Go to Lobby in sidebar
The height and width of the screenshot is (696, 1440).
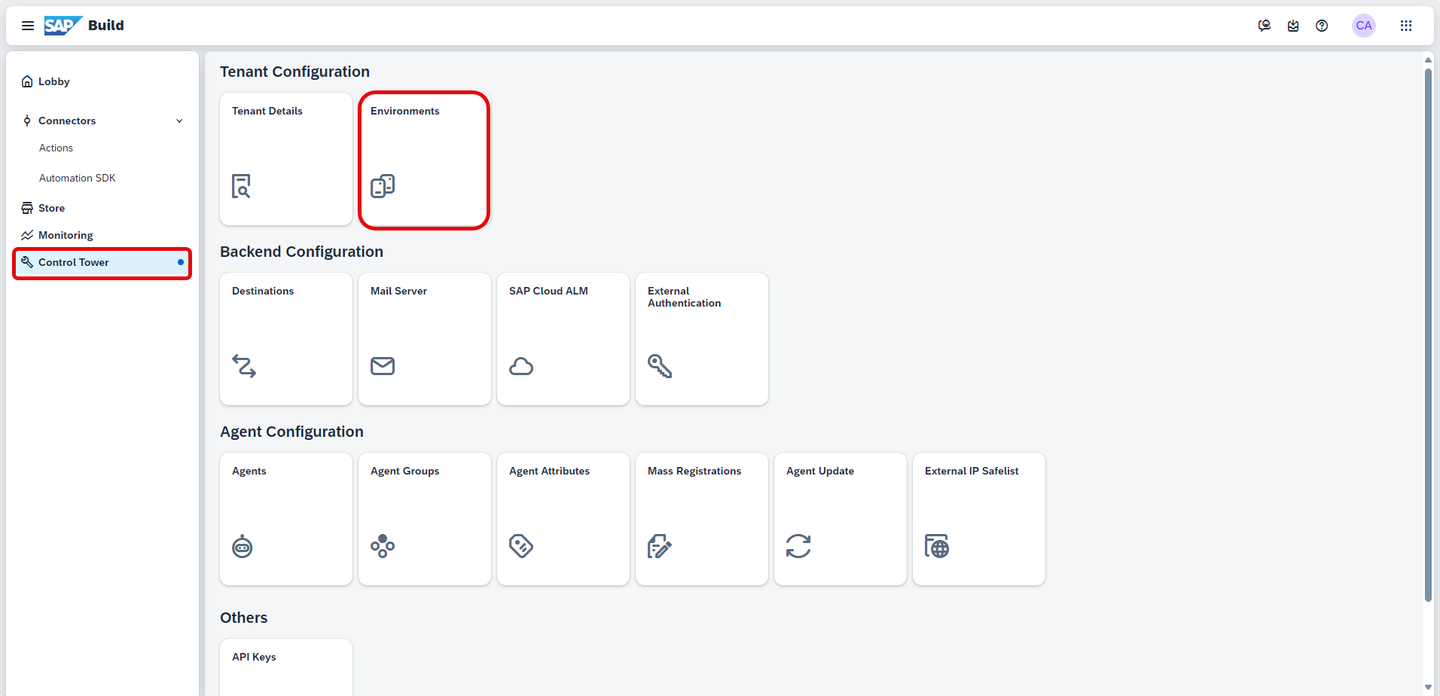pos(102,82)
